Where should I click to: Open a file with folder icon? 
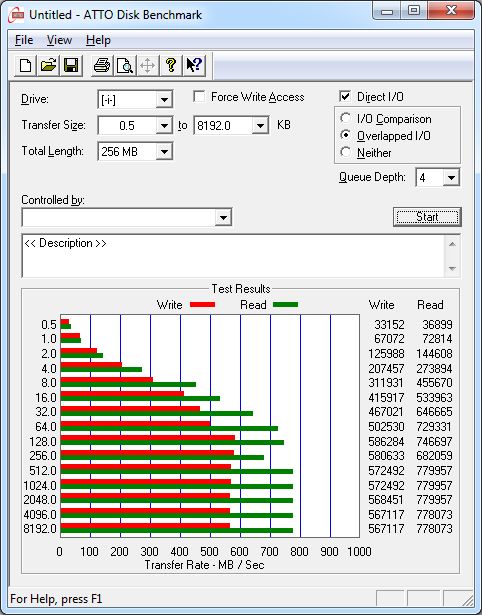click(48, 65)
